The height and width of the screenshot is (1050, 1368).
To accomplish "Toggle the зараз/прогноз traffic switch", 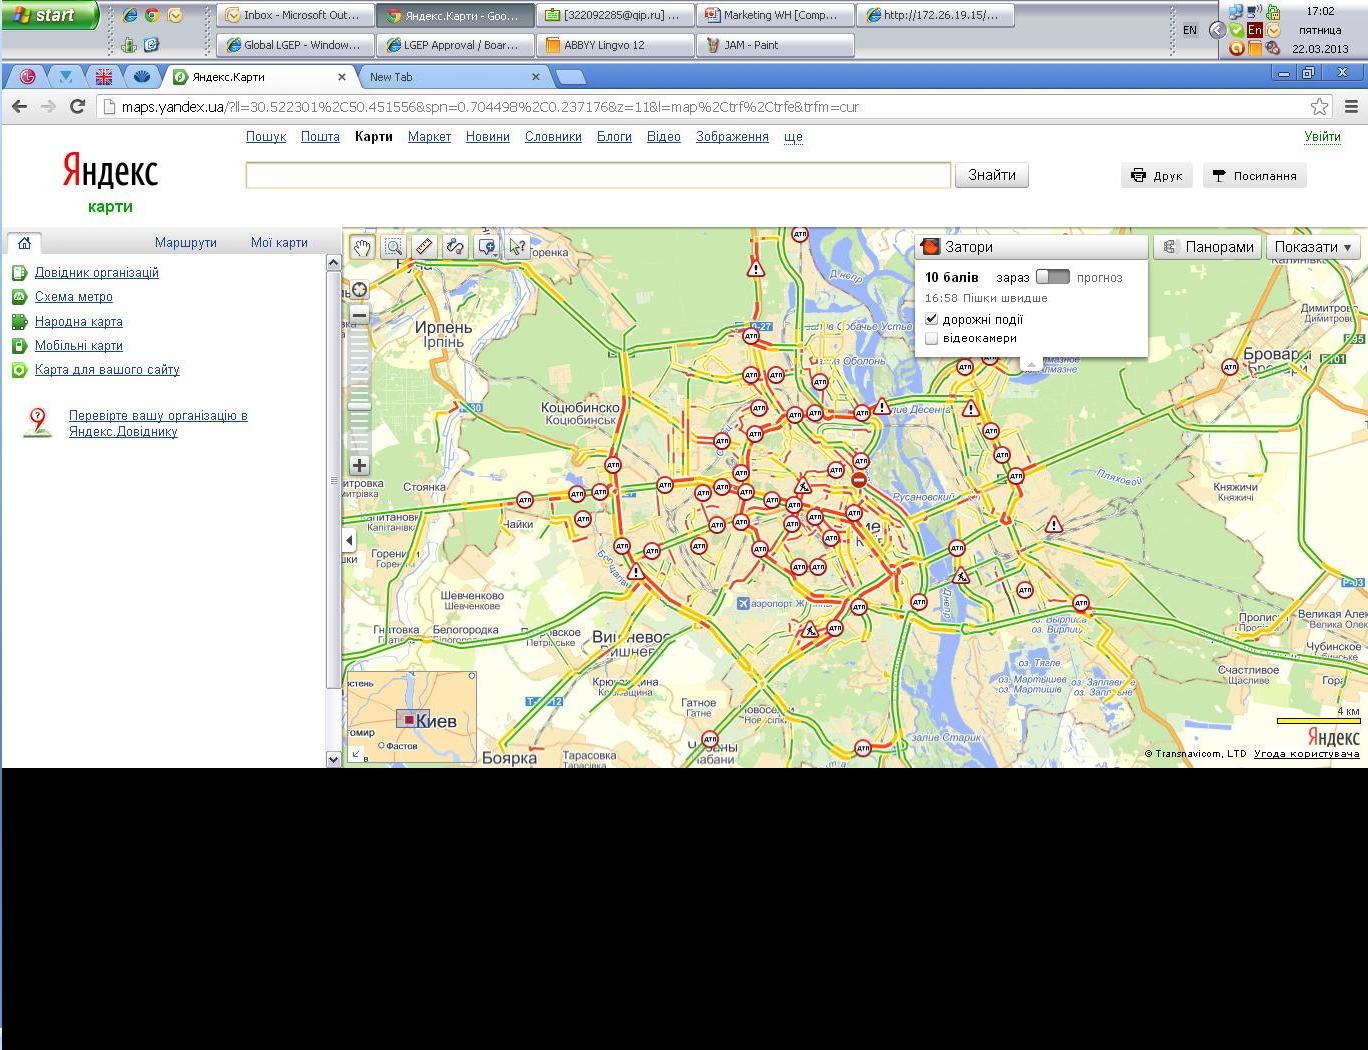I will pyautogui.click(x=1052, y=277).
